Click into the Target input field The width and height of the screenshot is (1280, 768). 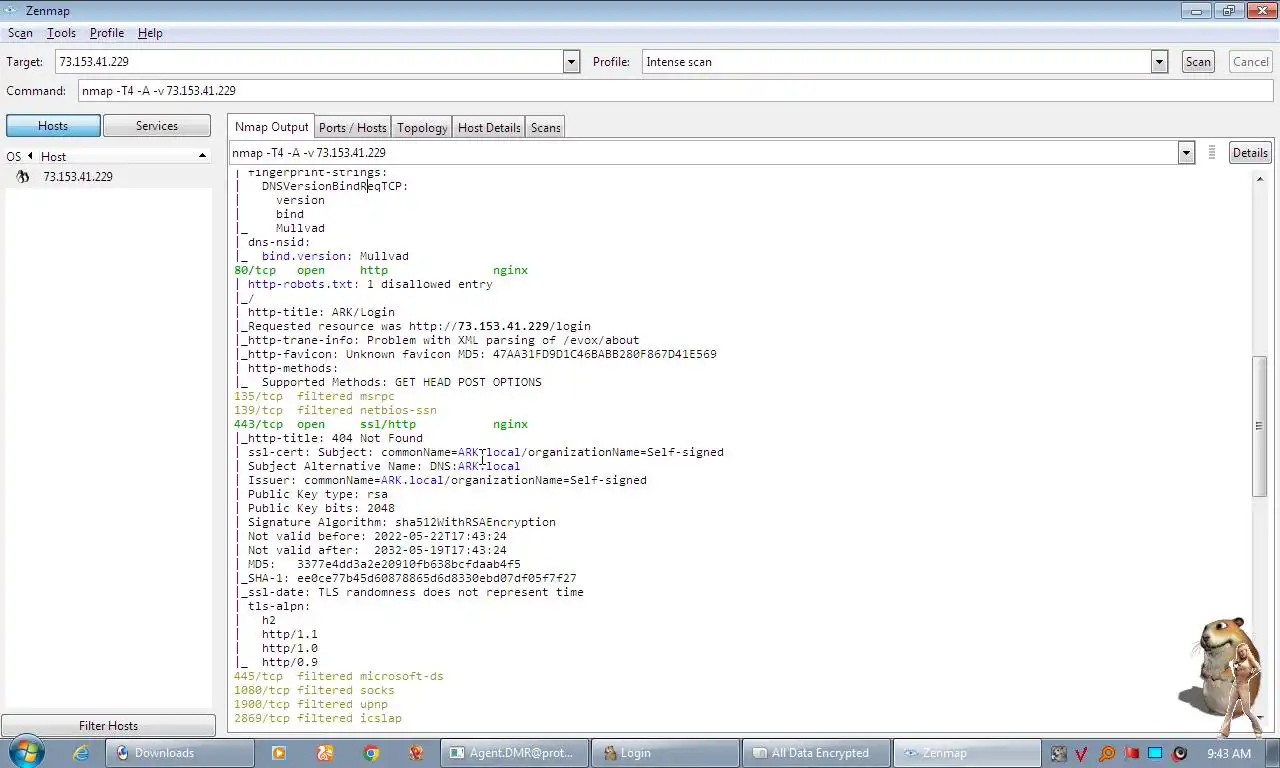coord(310,62)
